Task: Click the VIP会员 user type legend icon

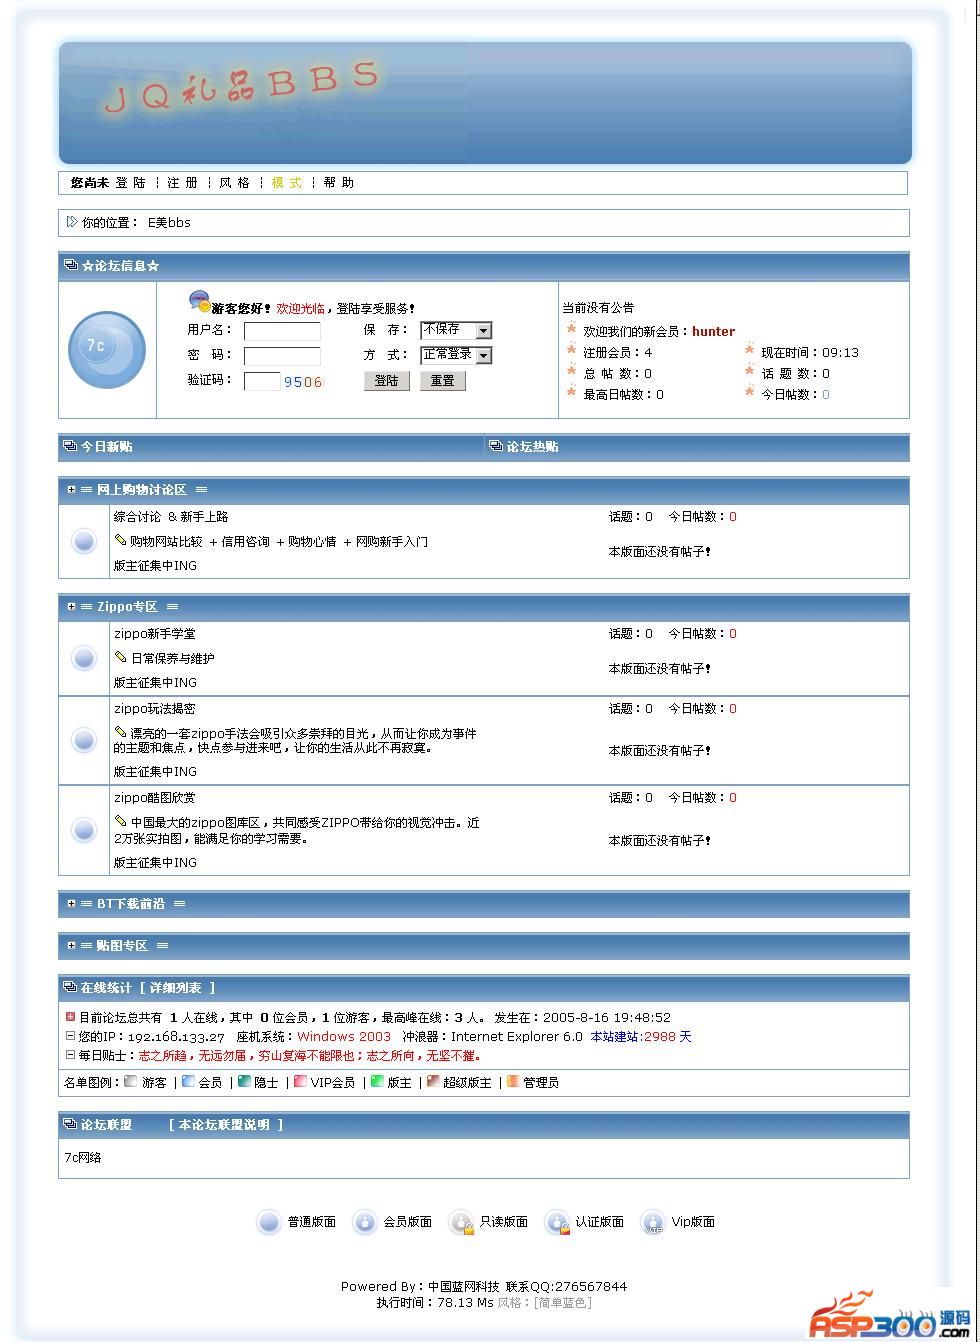Action: coord(300,1081)
